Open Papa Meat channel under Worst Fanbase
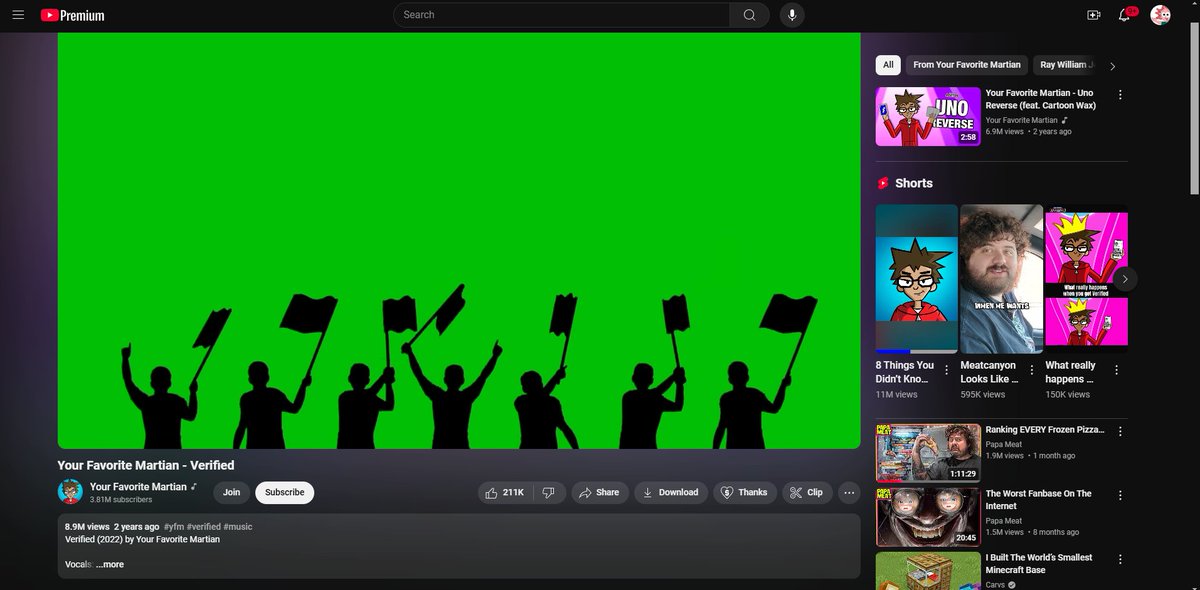 click(1004, 520)
